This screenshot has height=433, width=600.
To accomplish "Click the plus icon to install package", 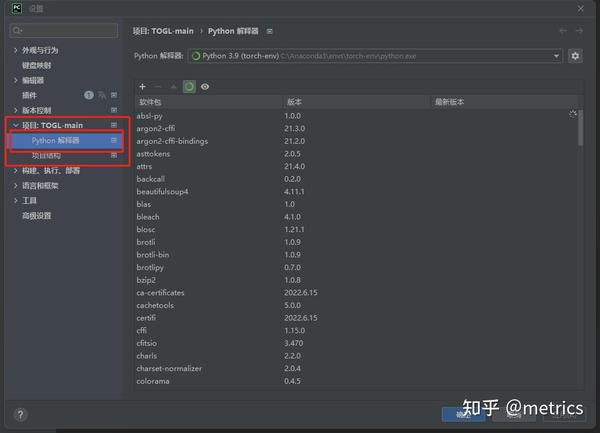I will pos(142,87).
